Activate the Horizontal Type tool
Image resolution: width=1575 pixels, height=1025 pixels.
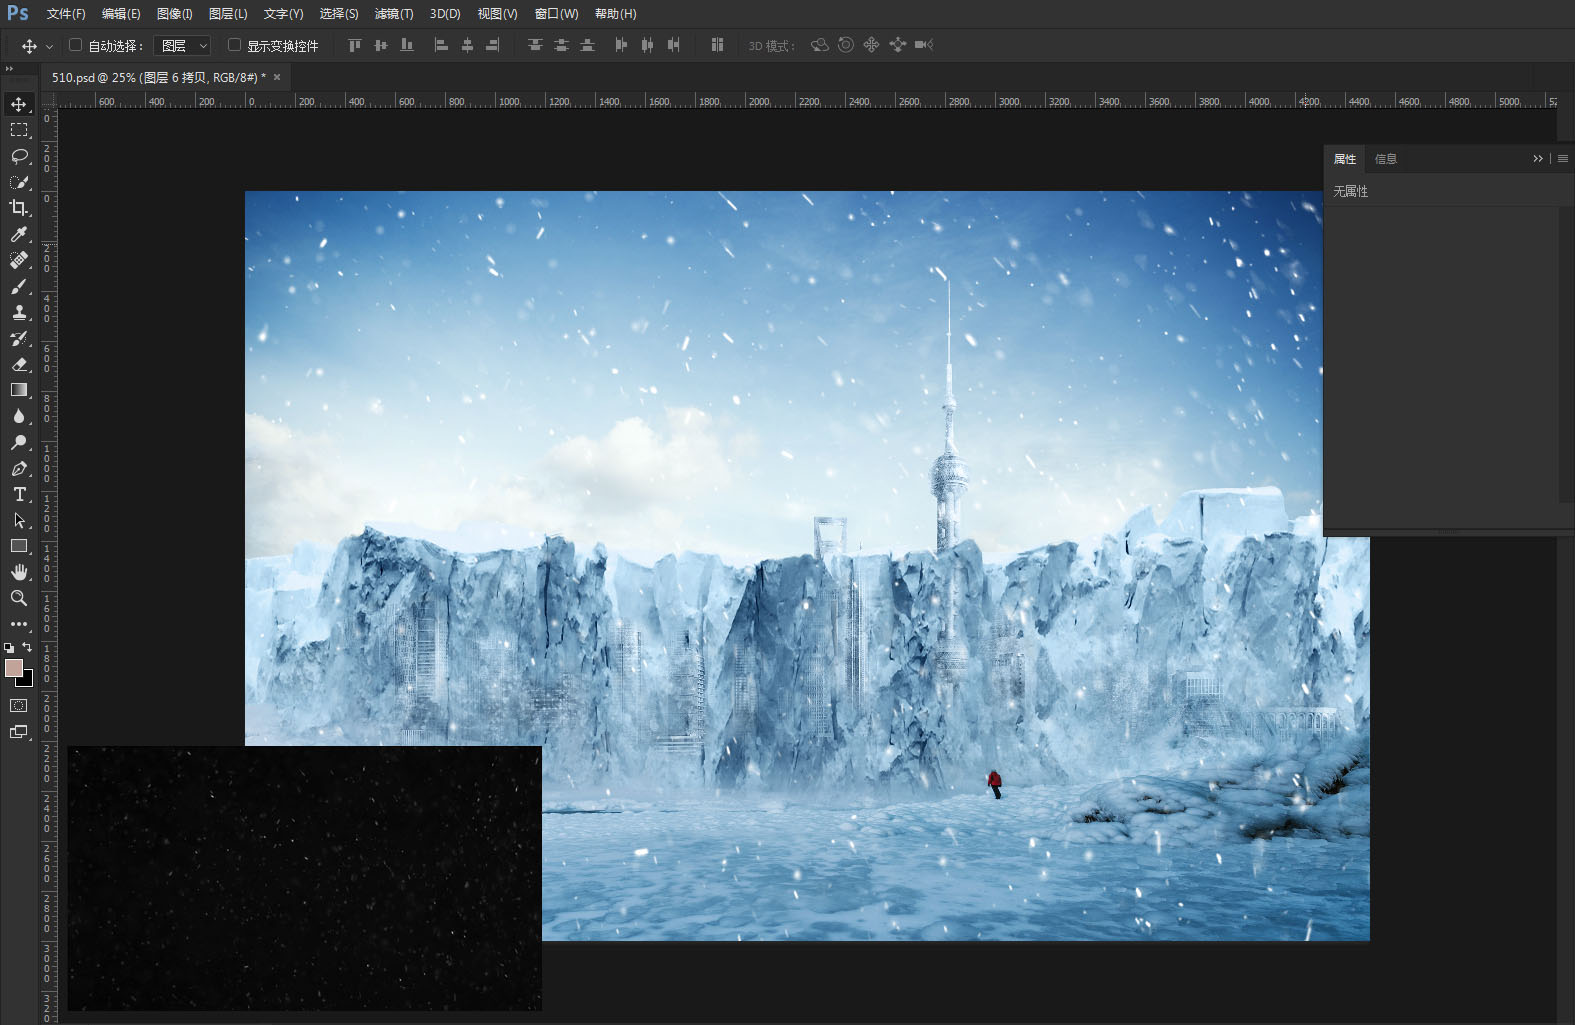point(19,494)
